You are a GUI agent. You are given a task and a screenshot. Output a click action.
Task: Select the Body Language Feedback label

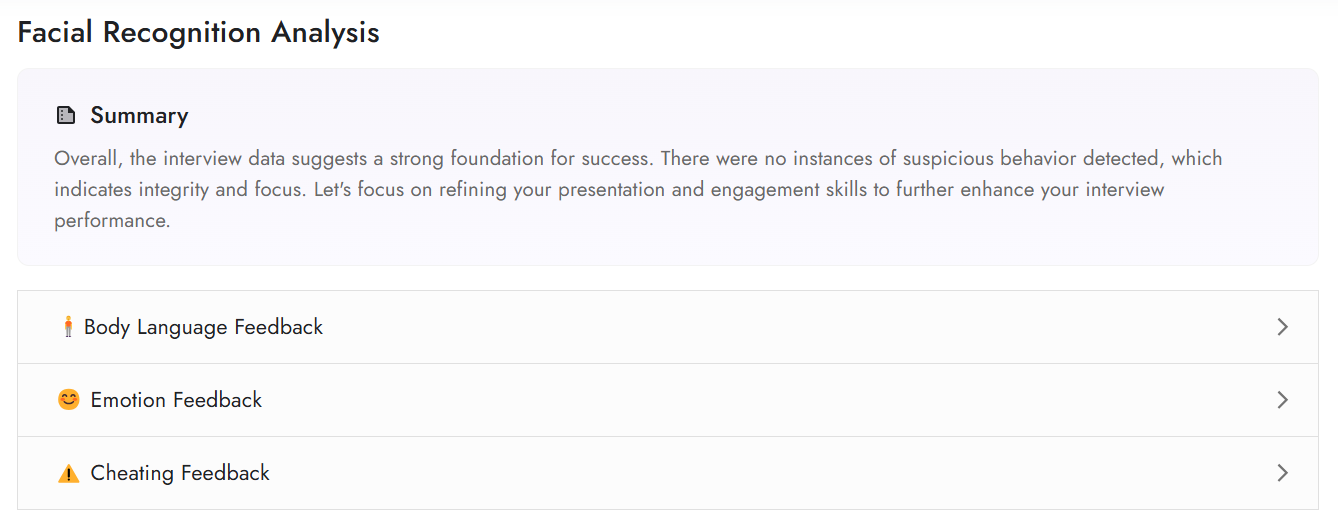[x=203, y=327]
